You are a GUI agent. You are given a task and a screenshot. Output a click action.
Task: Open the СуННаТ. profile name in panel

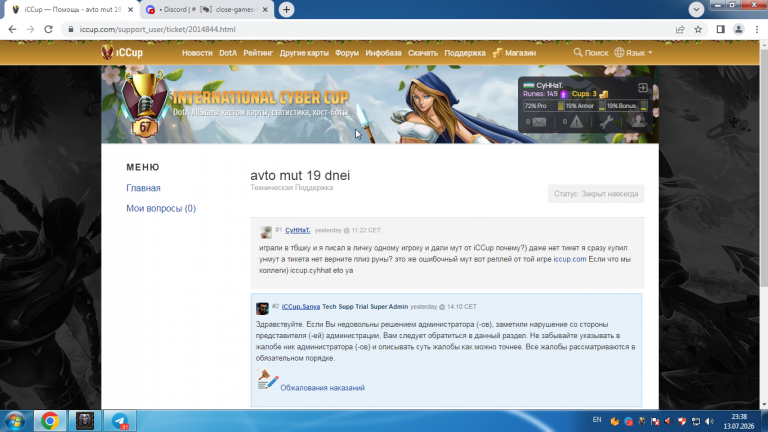click(550, 85)
